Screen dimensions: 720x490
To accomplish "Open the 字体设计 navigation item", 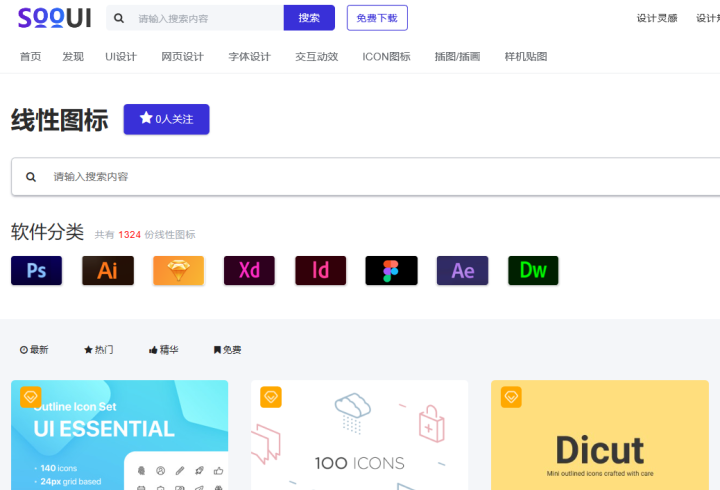I will [x=249, y=56].
